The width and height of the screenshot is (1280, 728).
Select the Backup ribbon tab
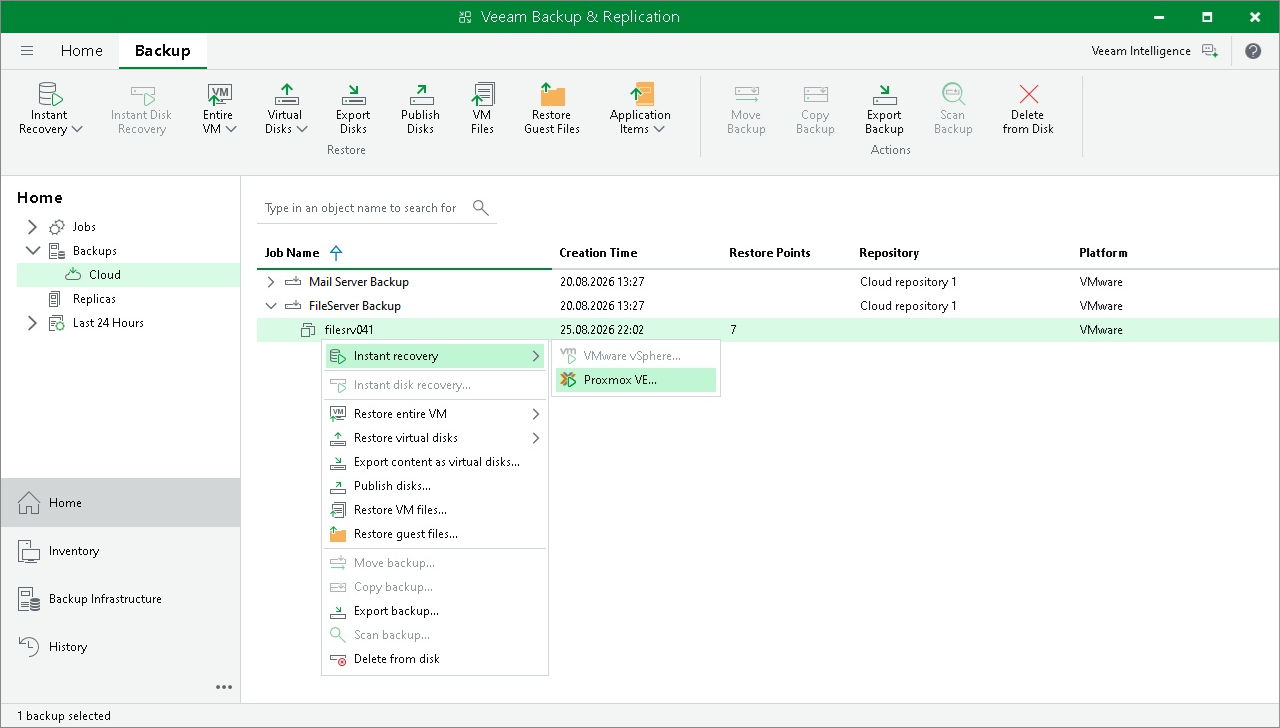click(x=163, y=51)
